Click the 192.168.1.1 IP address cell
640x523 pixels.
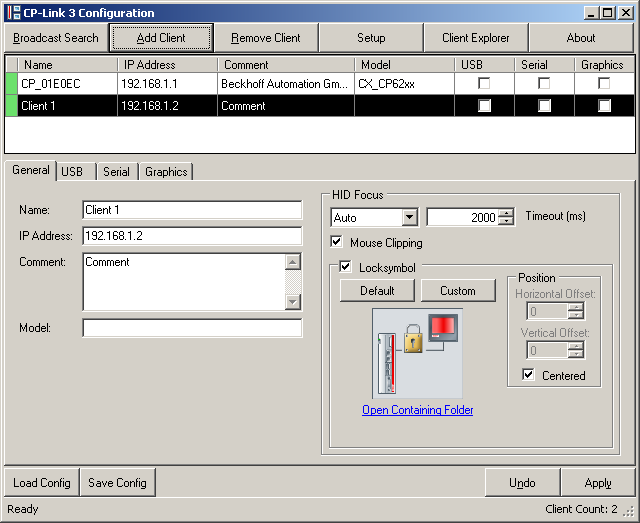click(167, 84)
